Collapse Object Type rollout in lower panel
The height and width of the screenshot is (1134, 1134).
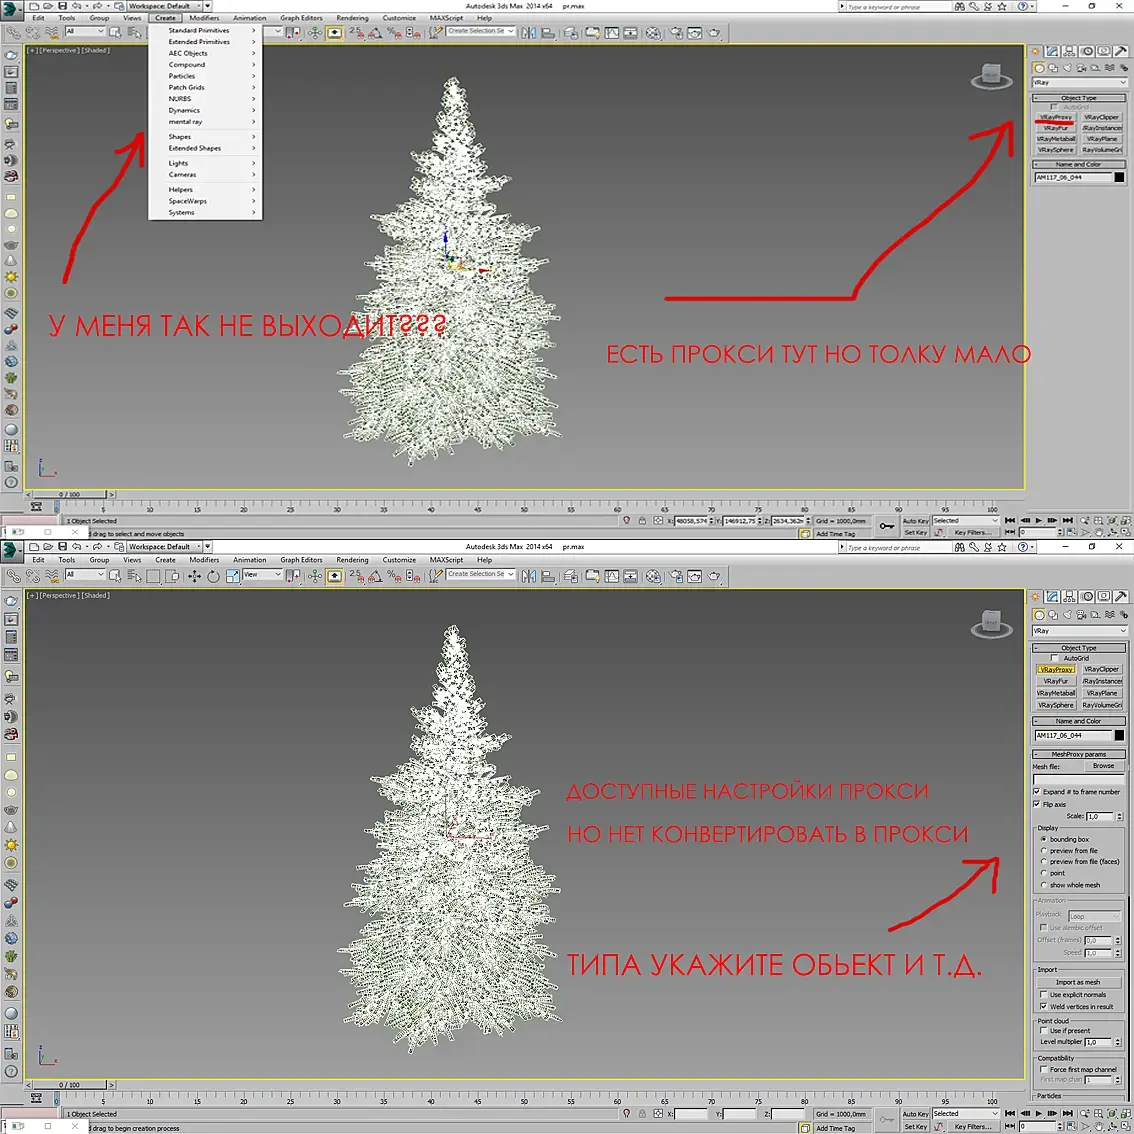pos(1079,648)
